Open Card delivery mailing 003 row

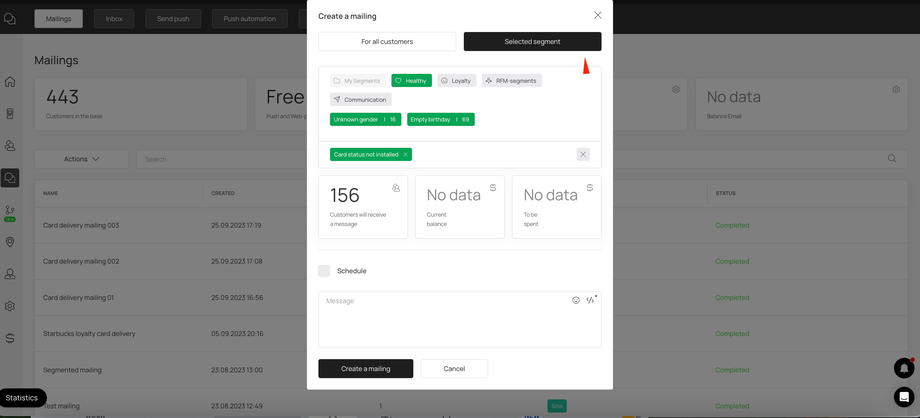(x=471, y=225)
